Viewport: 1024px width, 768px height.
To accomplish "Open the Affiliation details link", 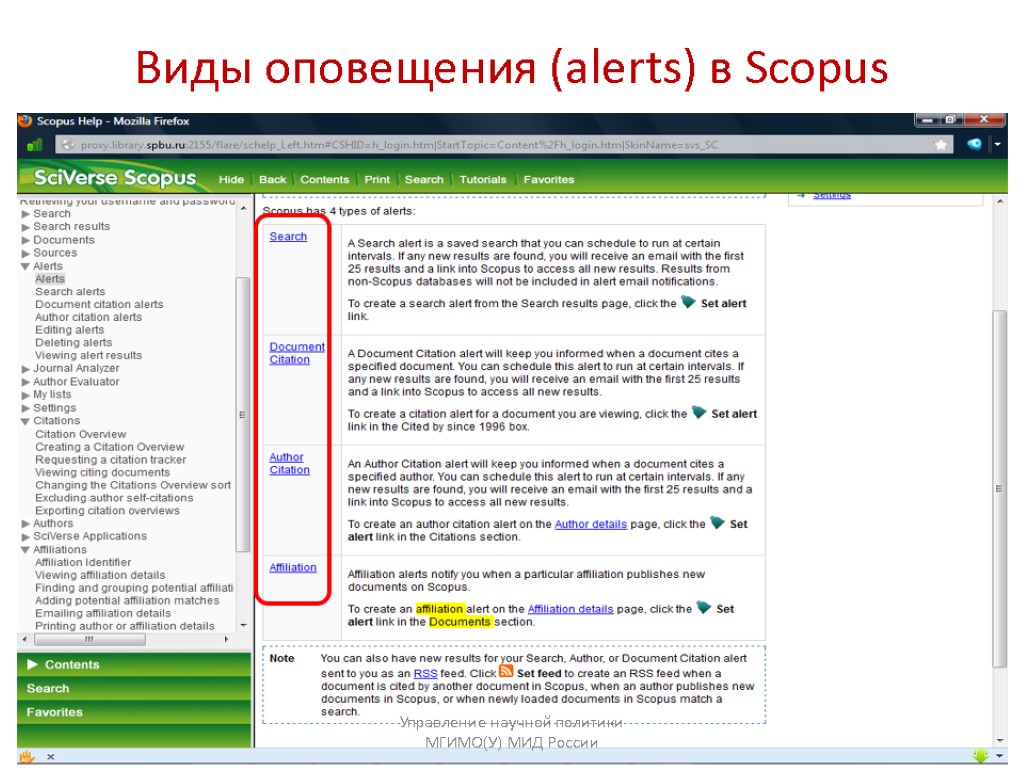I will [570, 609].
